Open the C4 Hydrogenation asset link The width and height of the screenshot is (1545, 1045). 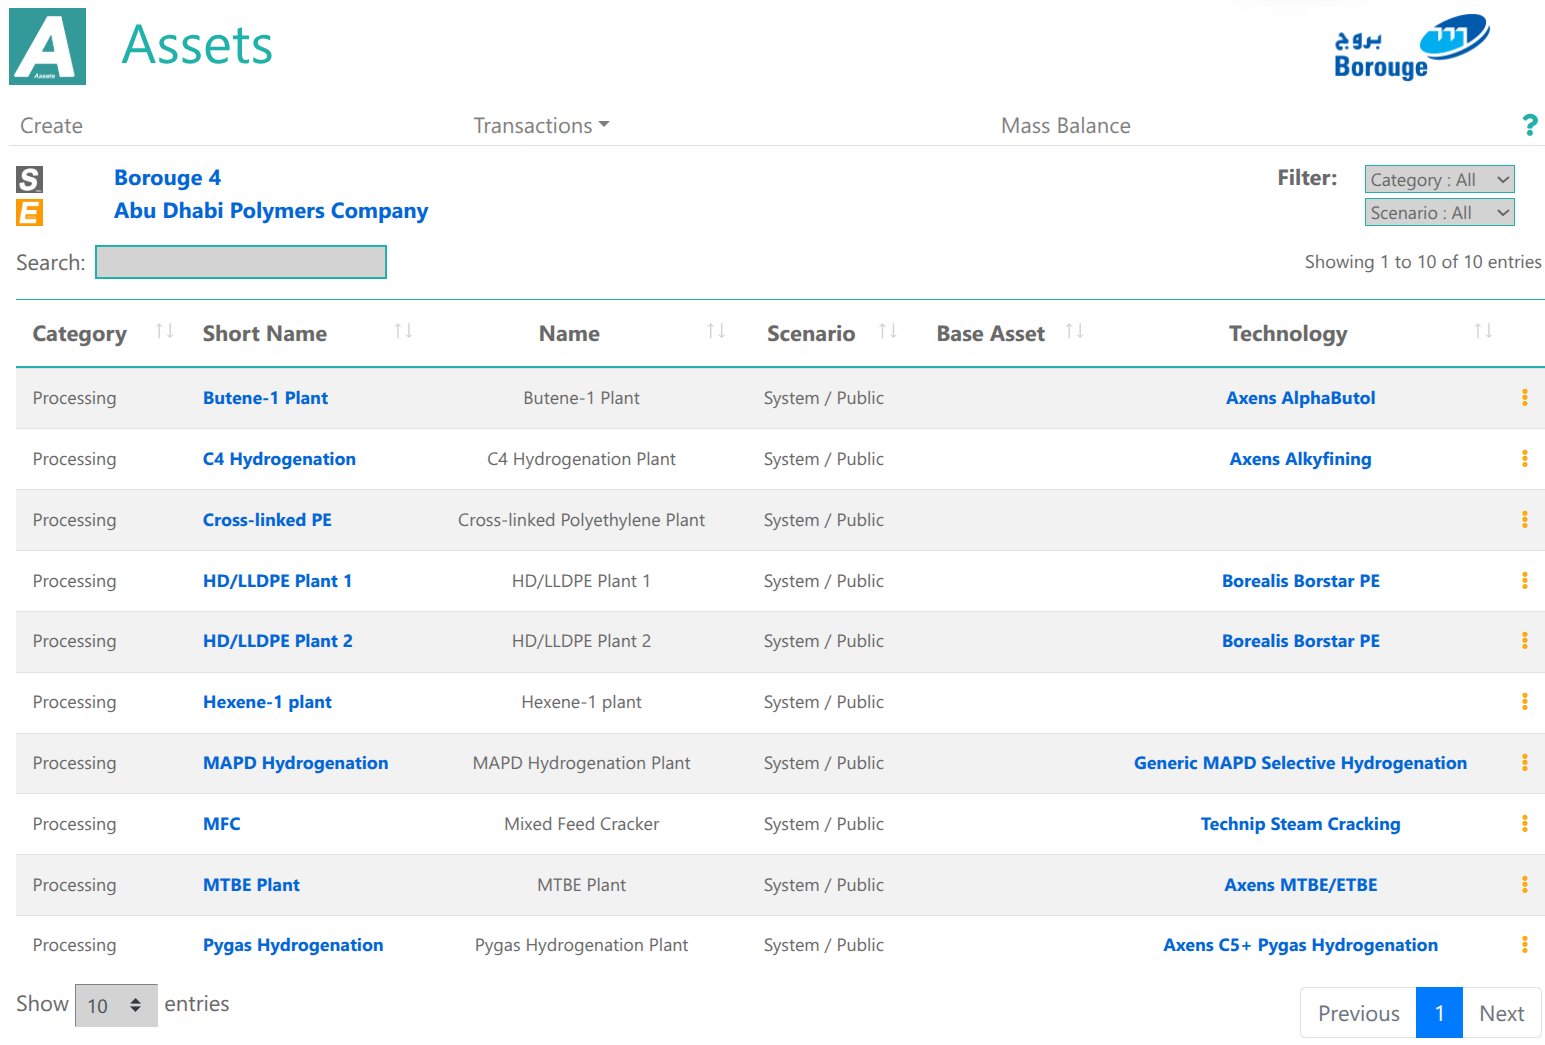[279, 459]
